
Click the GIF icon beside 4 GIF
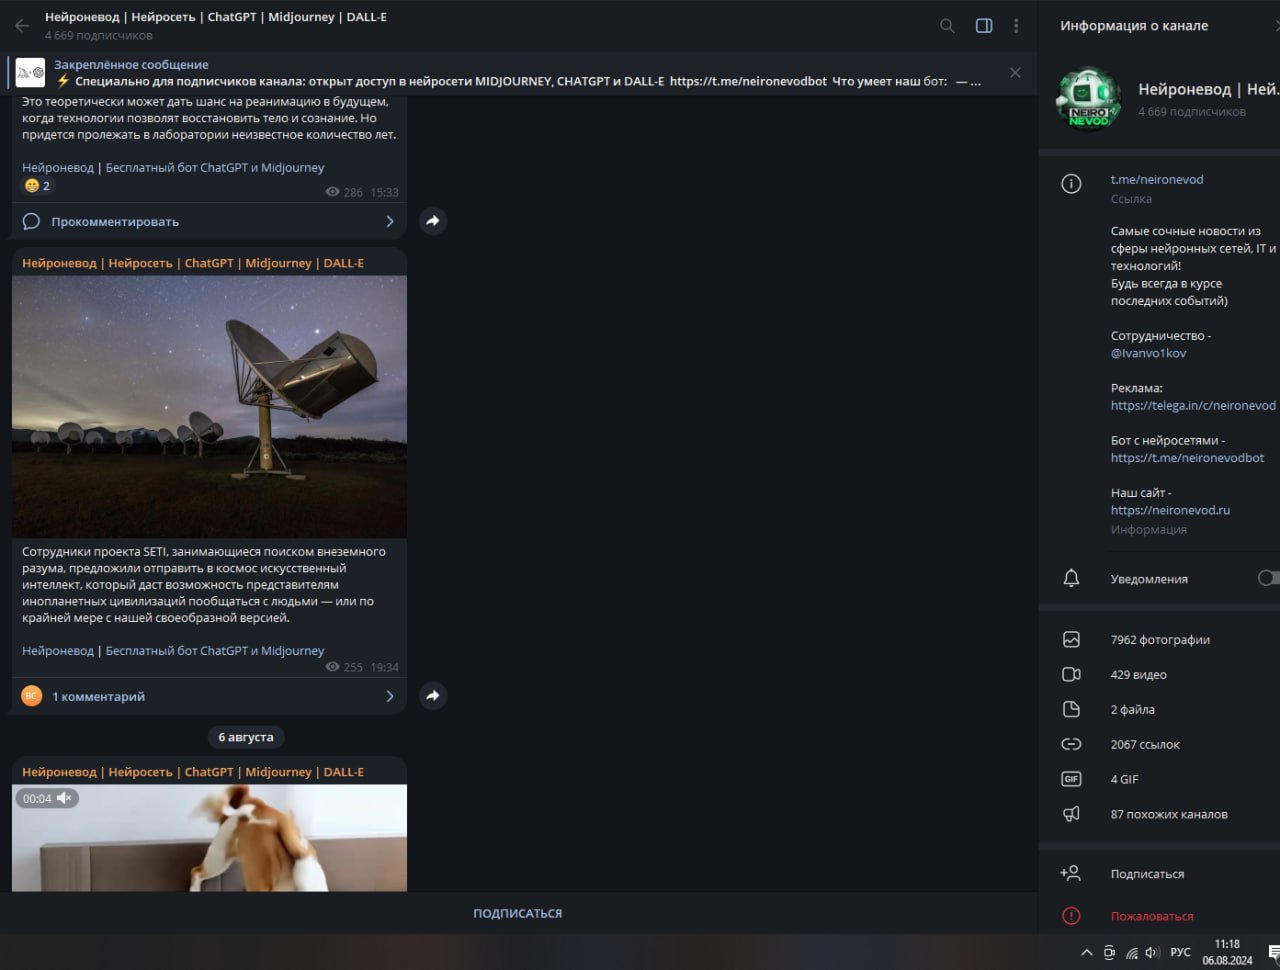point(1071,780)
